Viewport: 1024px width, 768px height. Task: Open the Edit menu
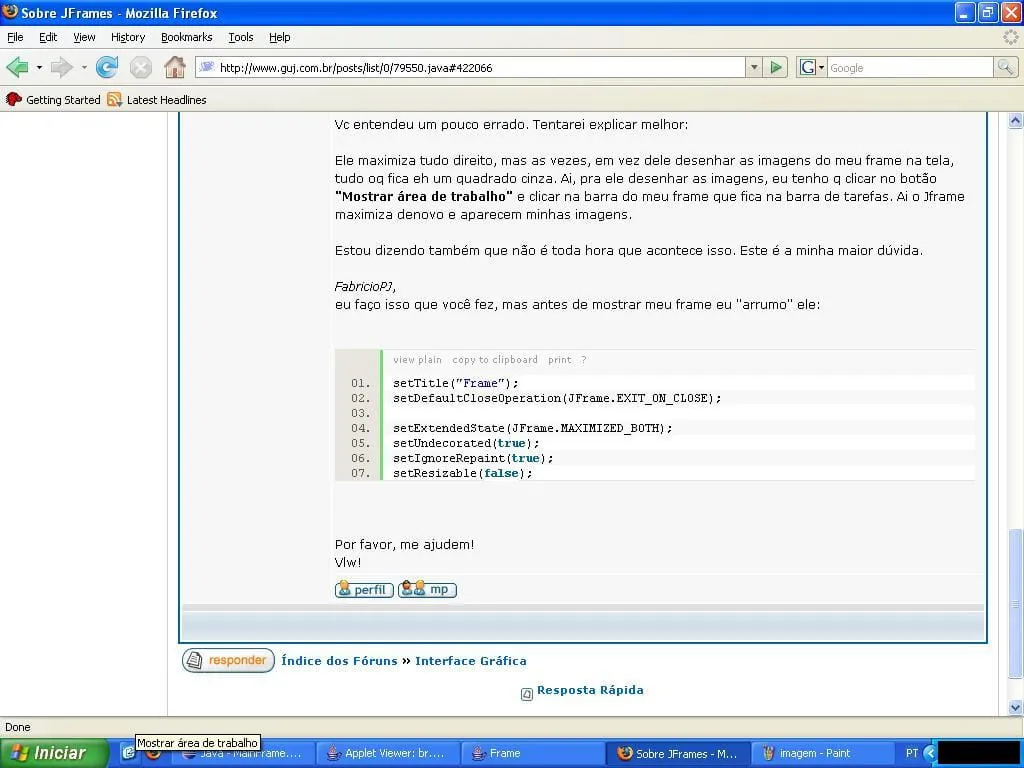tap(48, 37)
